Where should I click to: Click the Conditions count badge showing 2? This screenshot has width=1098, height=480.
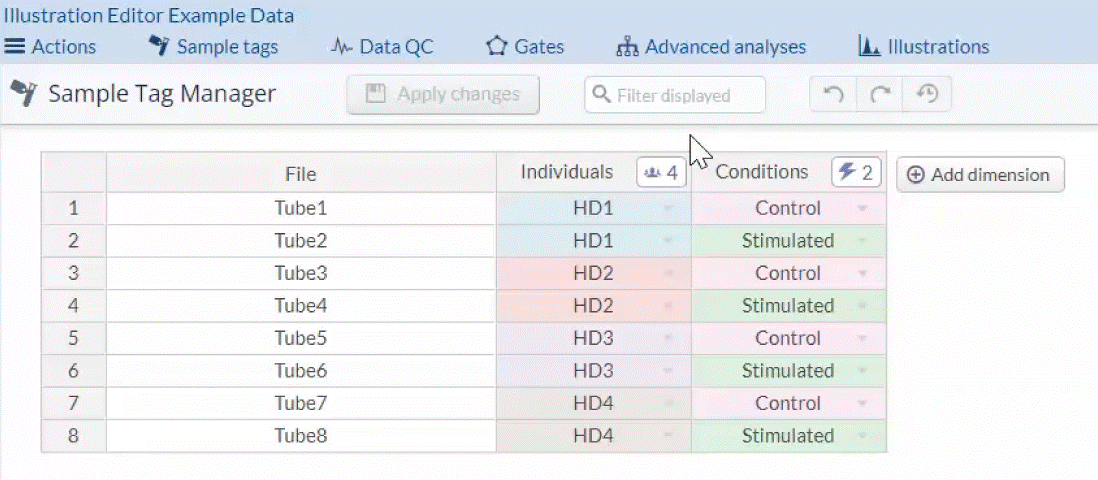tap(856, 173)
